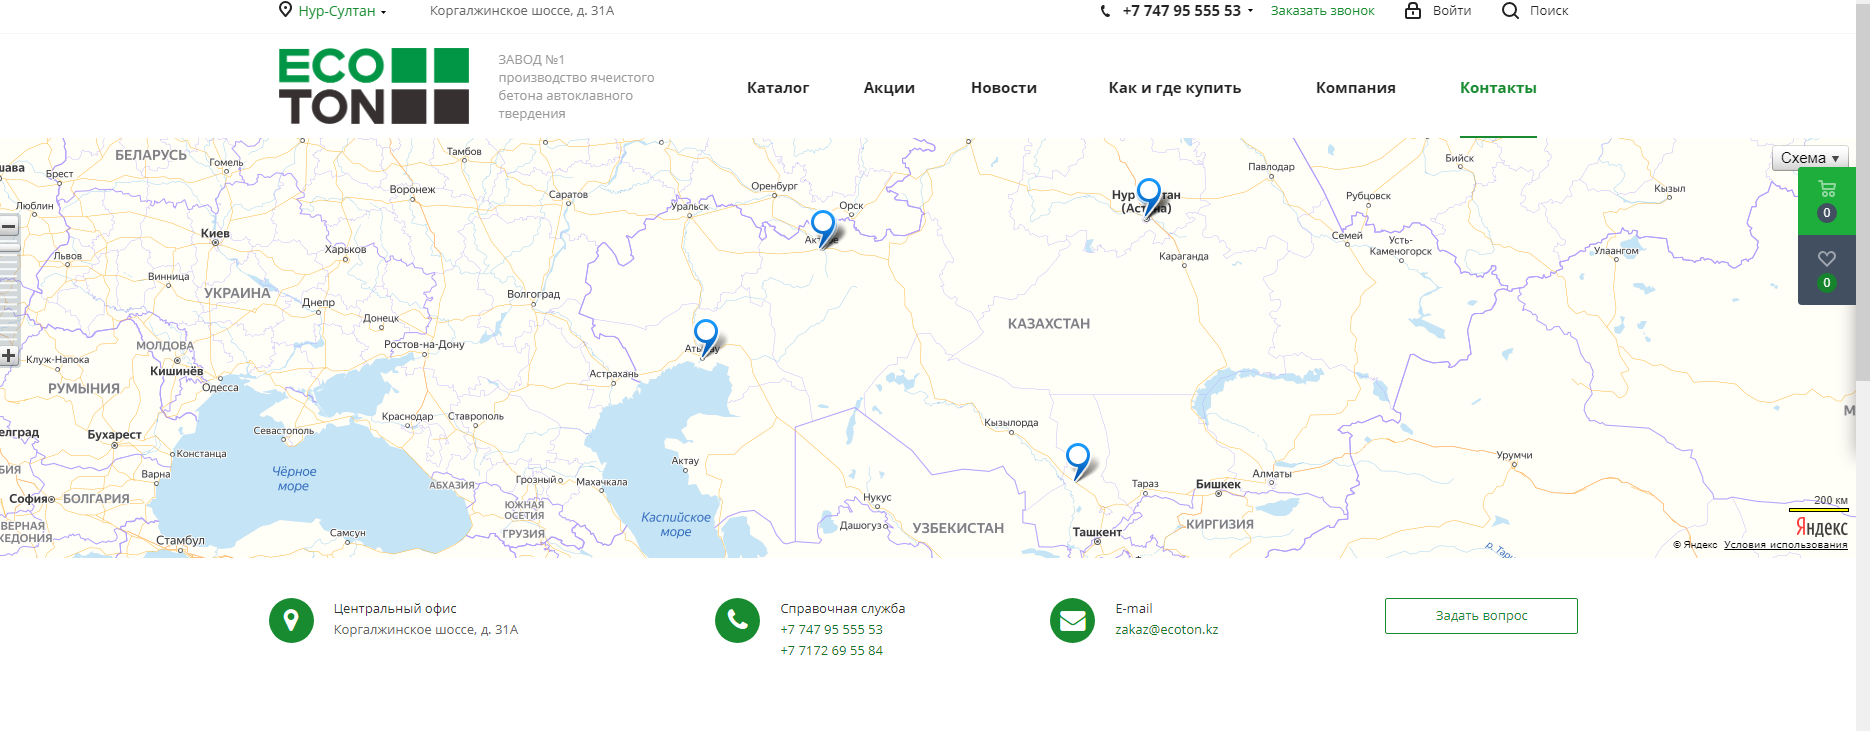Click the magnifier search icon
1870x731 pixels.
click(x=1510, y=11)
